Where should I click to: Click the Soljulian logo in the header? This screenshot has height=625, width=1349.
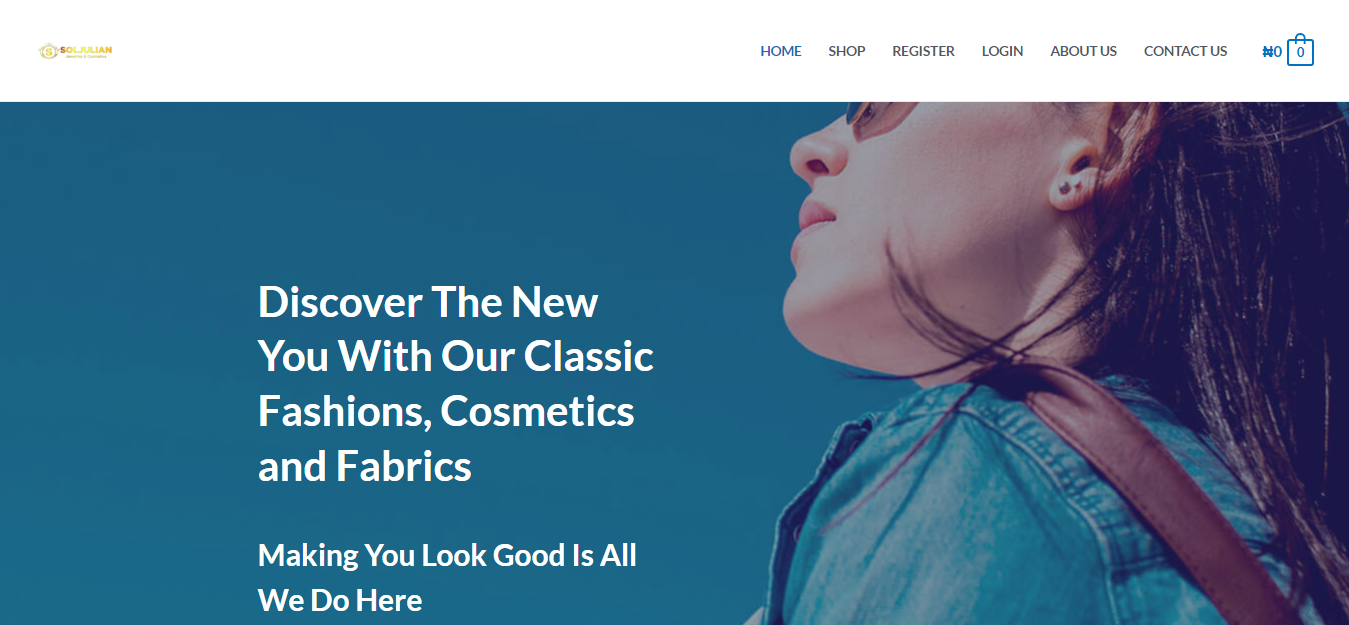[x=76, y=51]
